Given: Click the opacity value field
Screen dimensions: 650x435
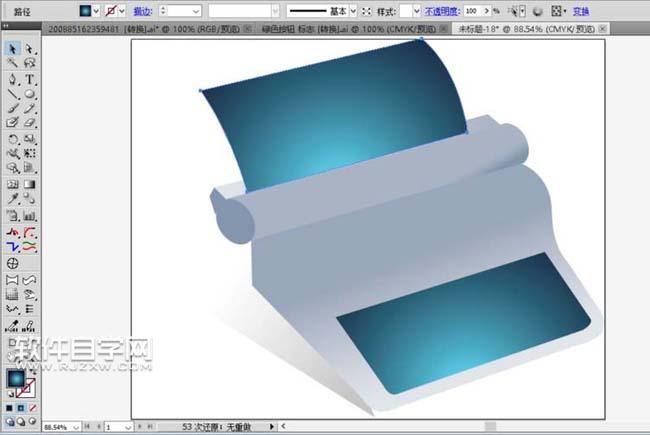Looking at the screenshot, I should 473,11.
